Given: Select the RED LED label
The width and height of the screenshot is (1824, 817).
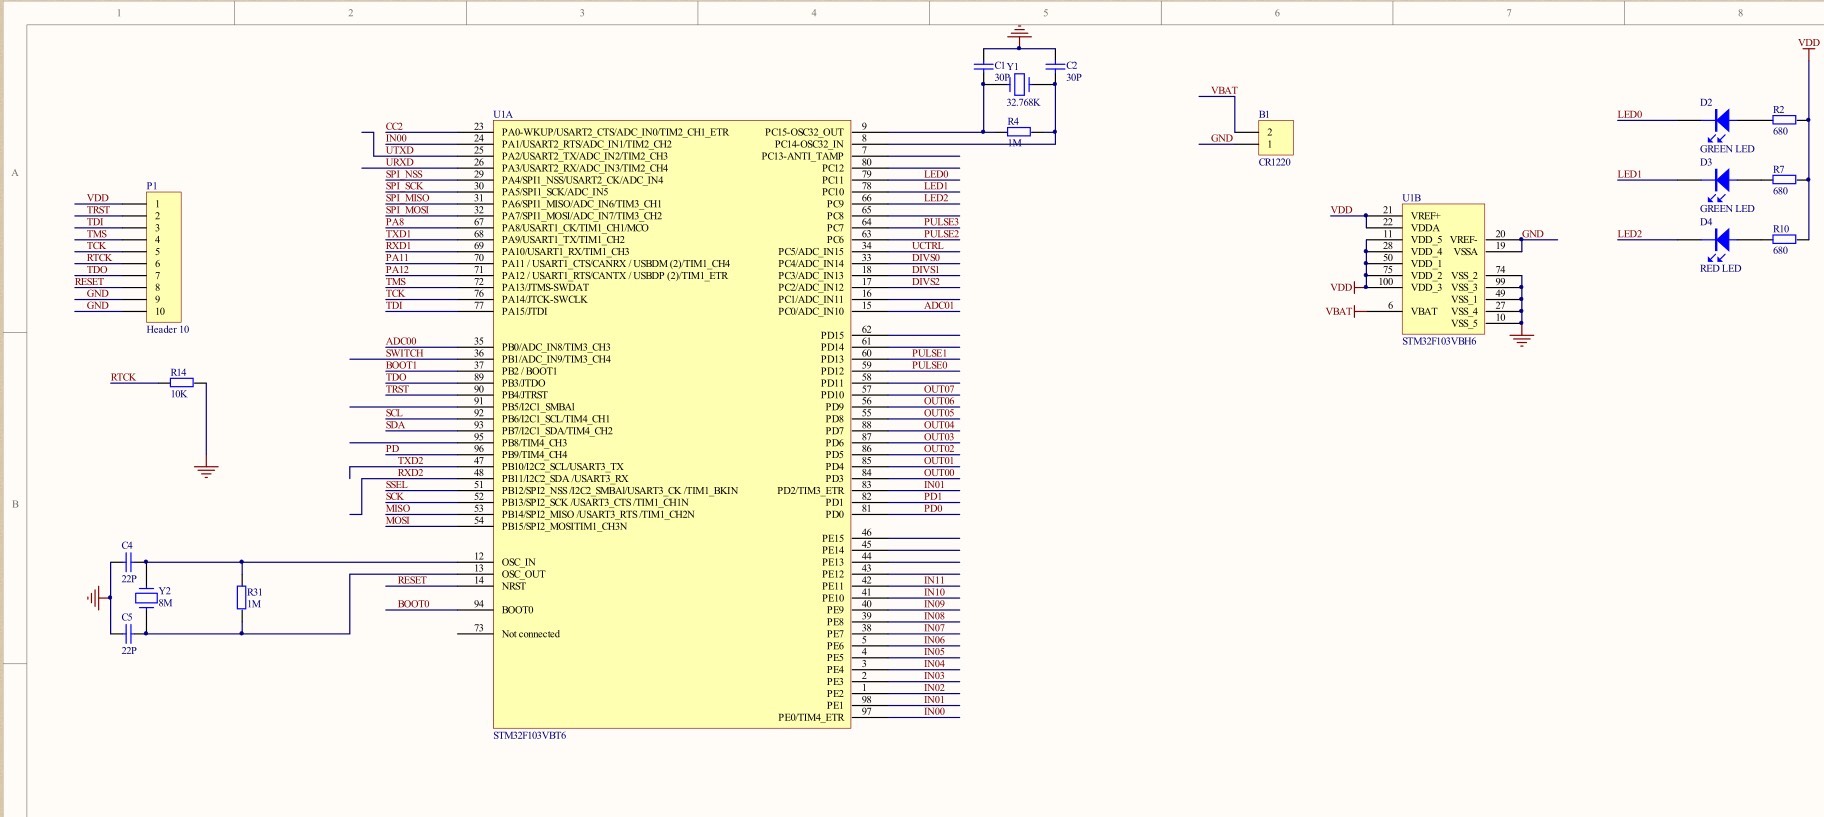Looking at the screenshot, I should (x=1720, y=269).
